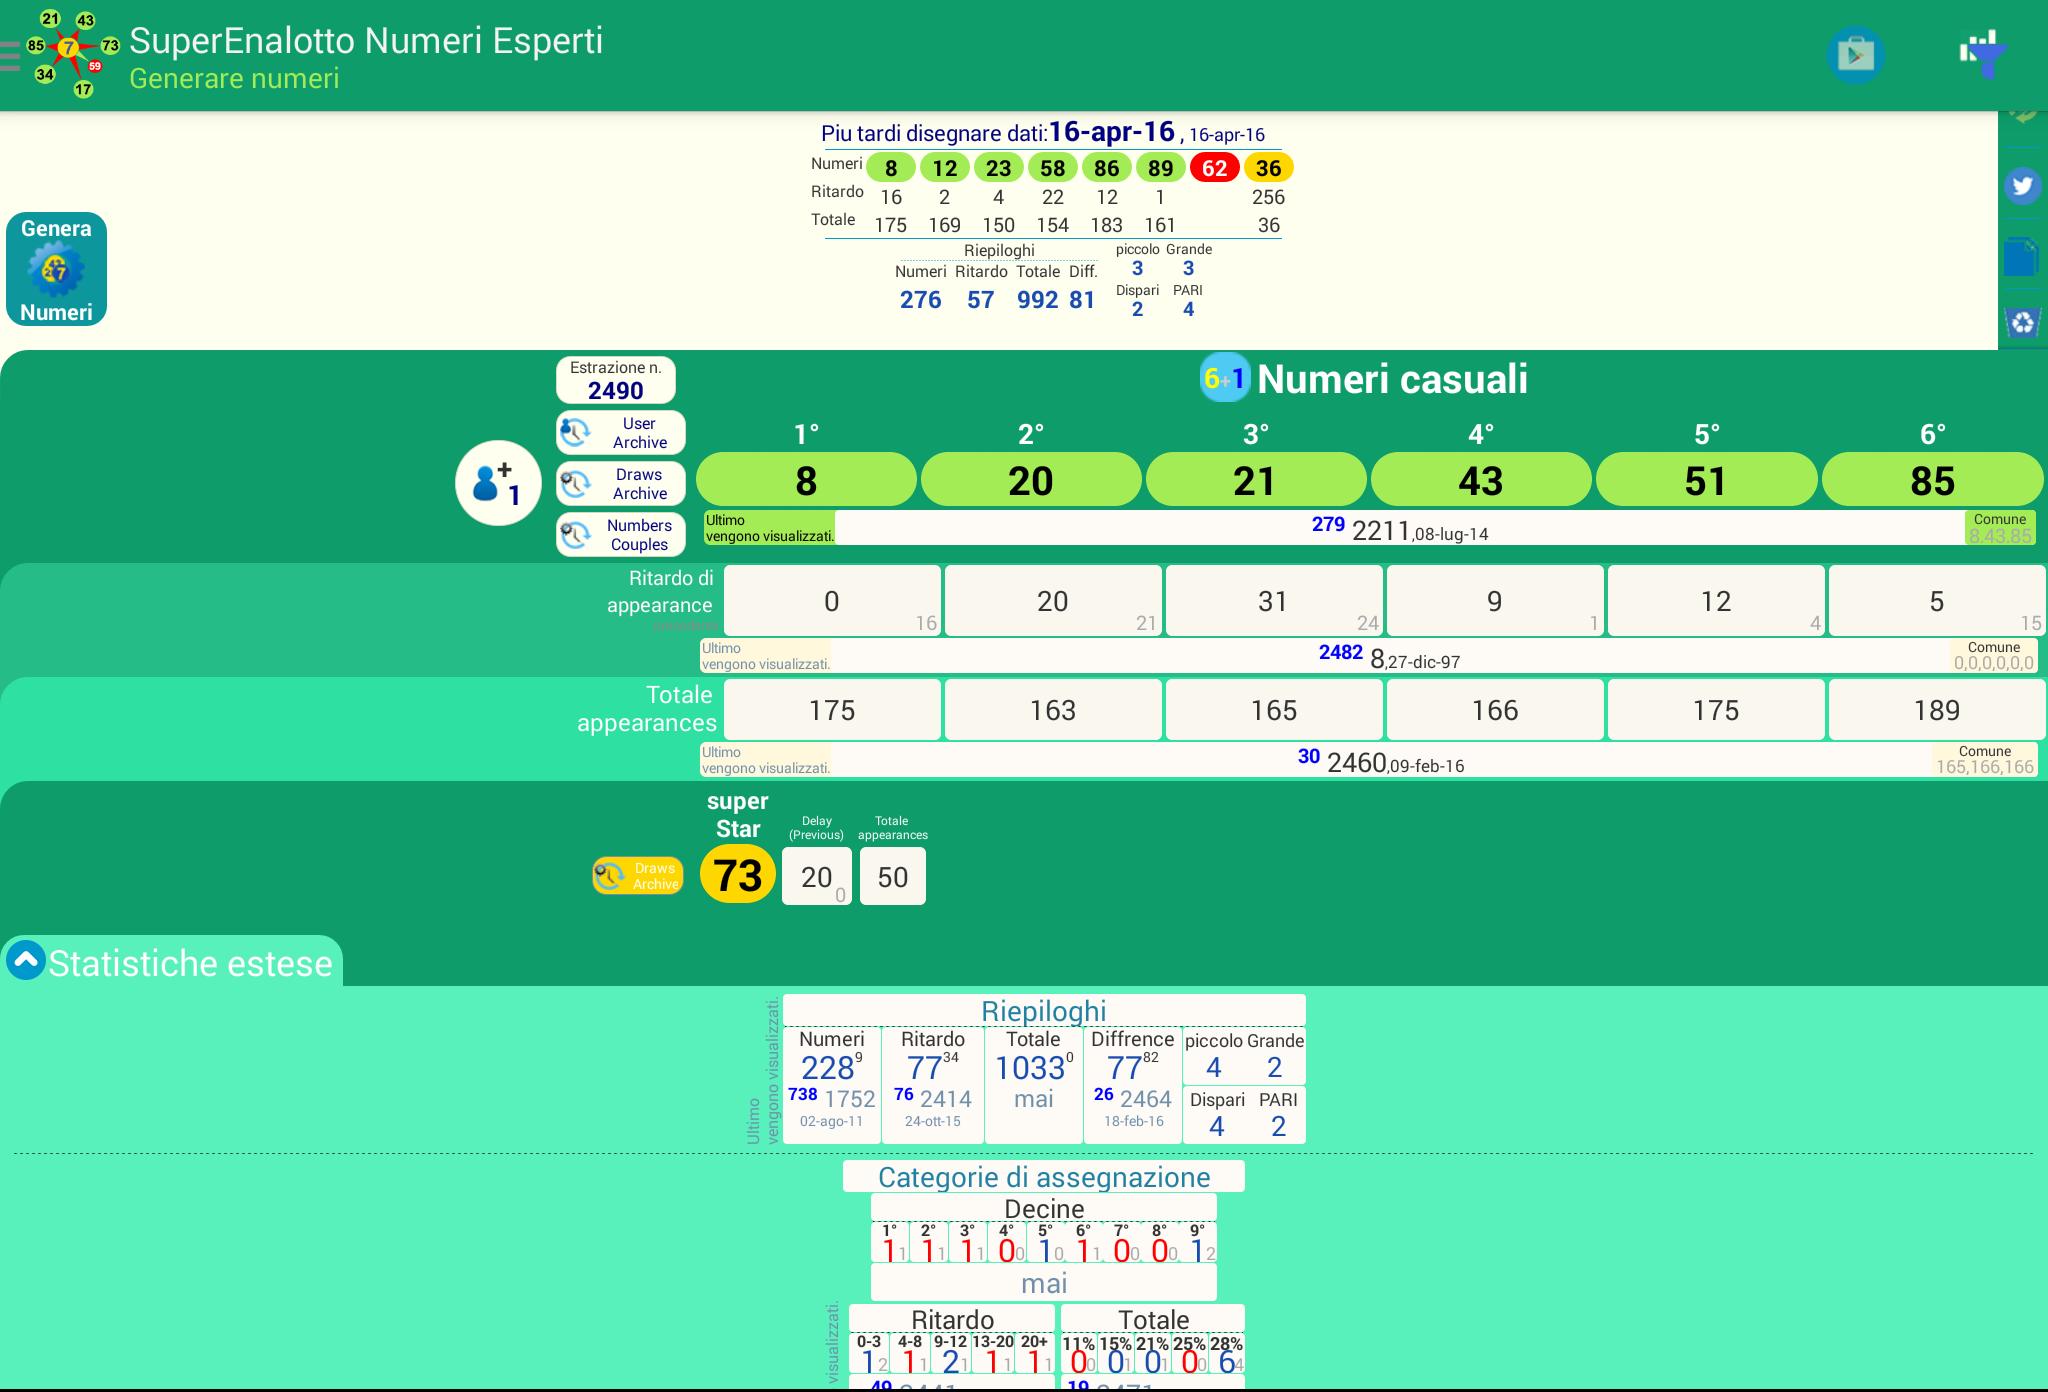
Task: Open the hamburger navigation menu
Action: (10, 55)
